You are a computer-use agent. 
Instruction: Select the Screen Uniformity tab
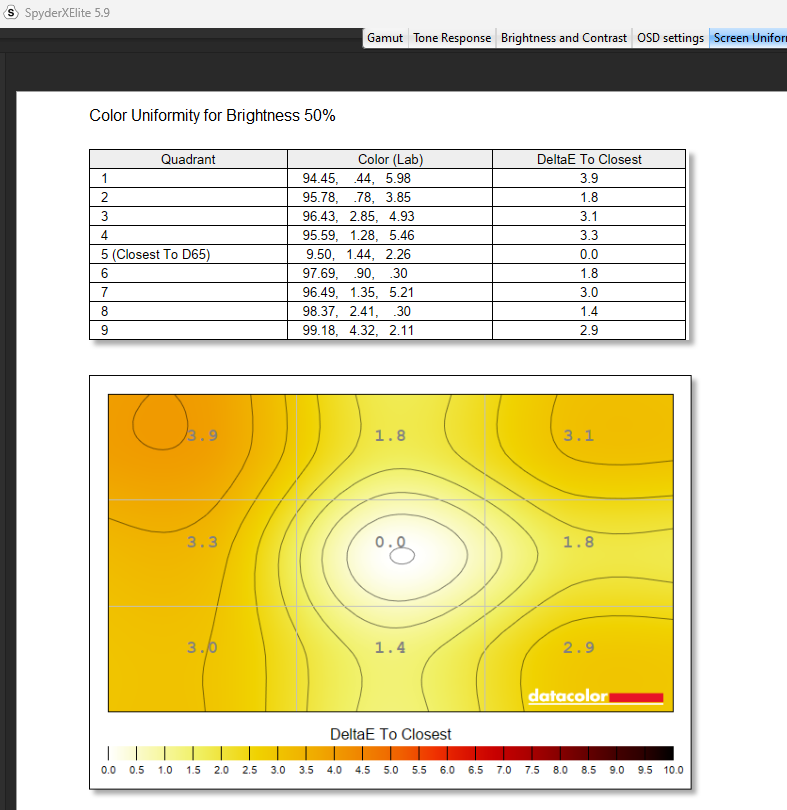749,38
